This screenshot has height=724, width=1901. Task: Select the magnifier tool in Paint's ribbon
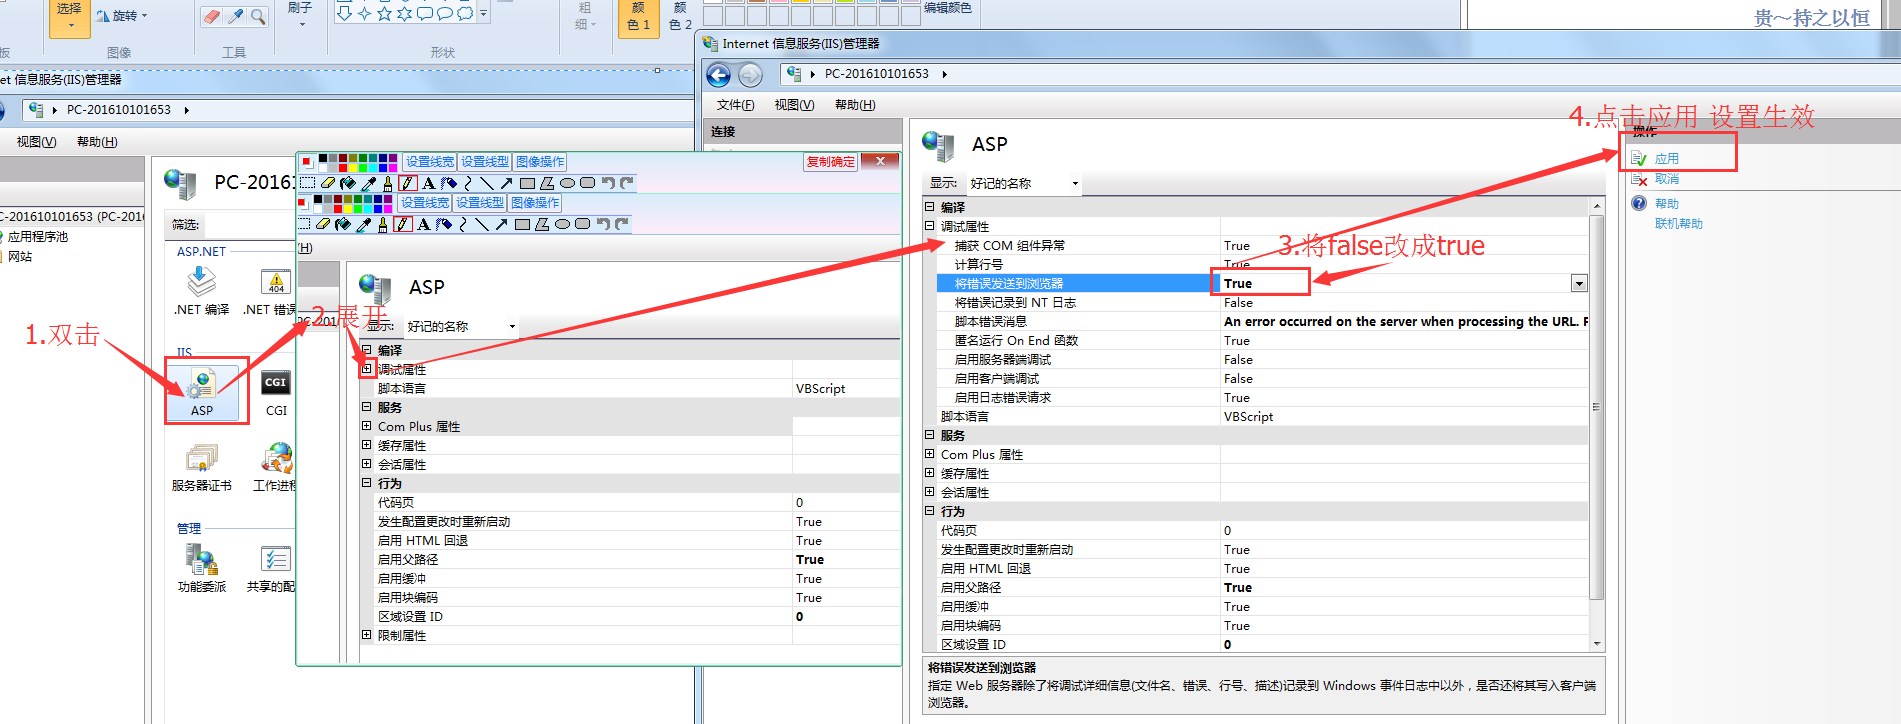click(x=258, y=16)
